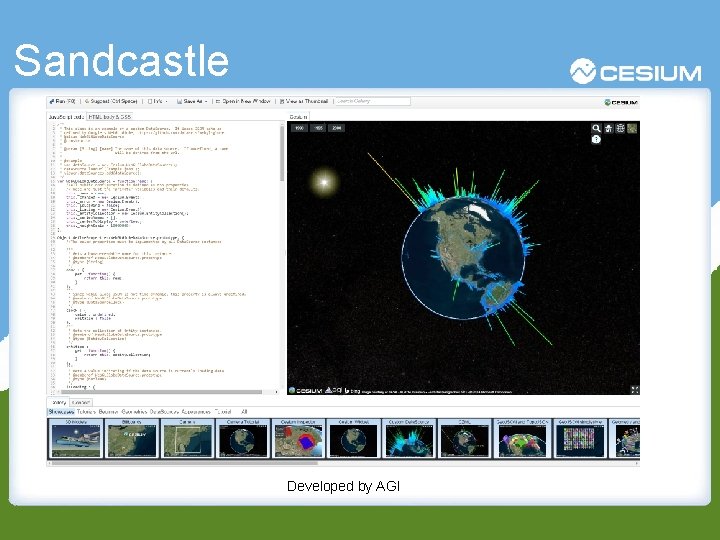The image size is (720, 540).
Task: Click the code editor vertical scrollbar
Action: pos(282,153)
